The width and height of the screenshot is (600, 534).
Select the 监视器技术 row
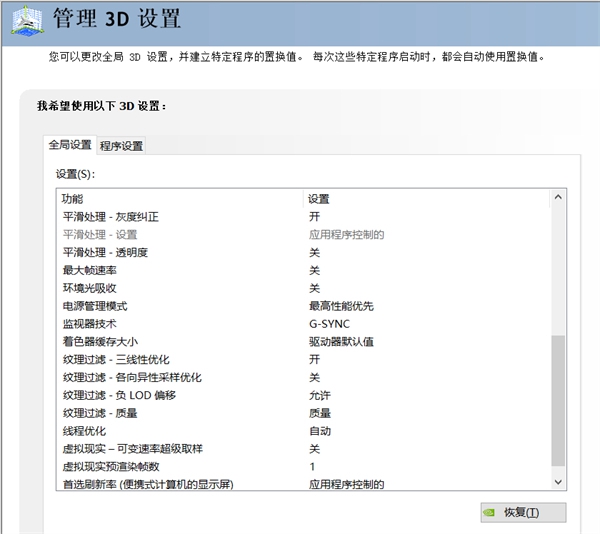point(304,324)
